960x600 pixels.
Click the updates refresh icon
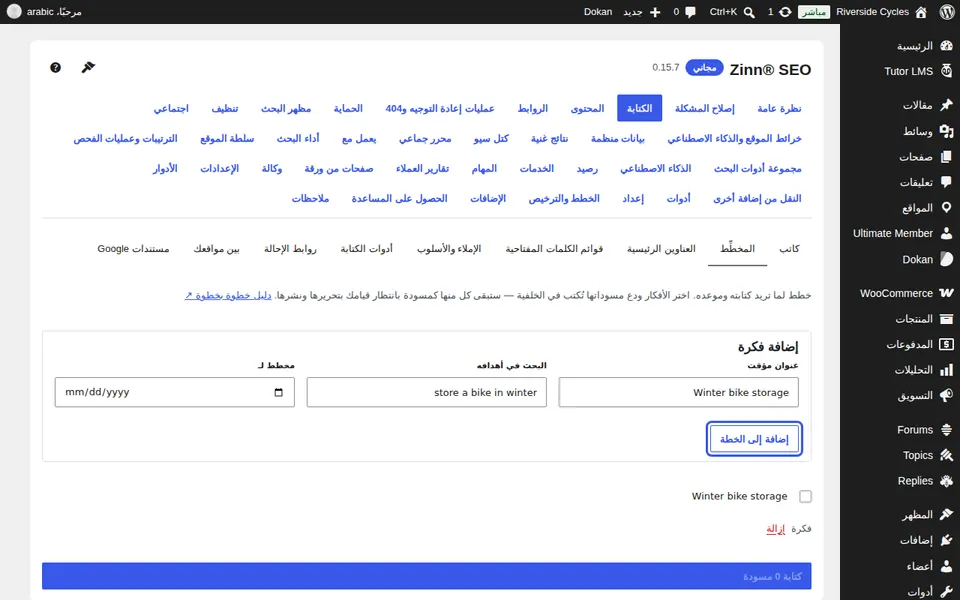[786, 12]
